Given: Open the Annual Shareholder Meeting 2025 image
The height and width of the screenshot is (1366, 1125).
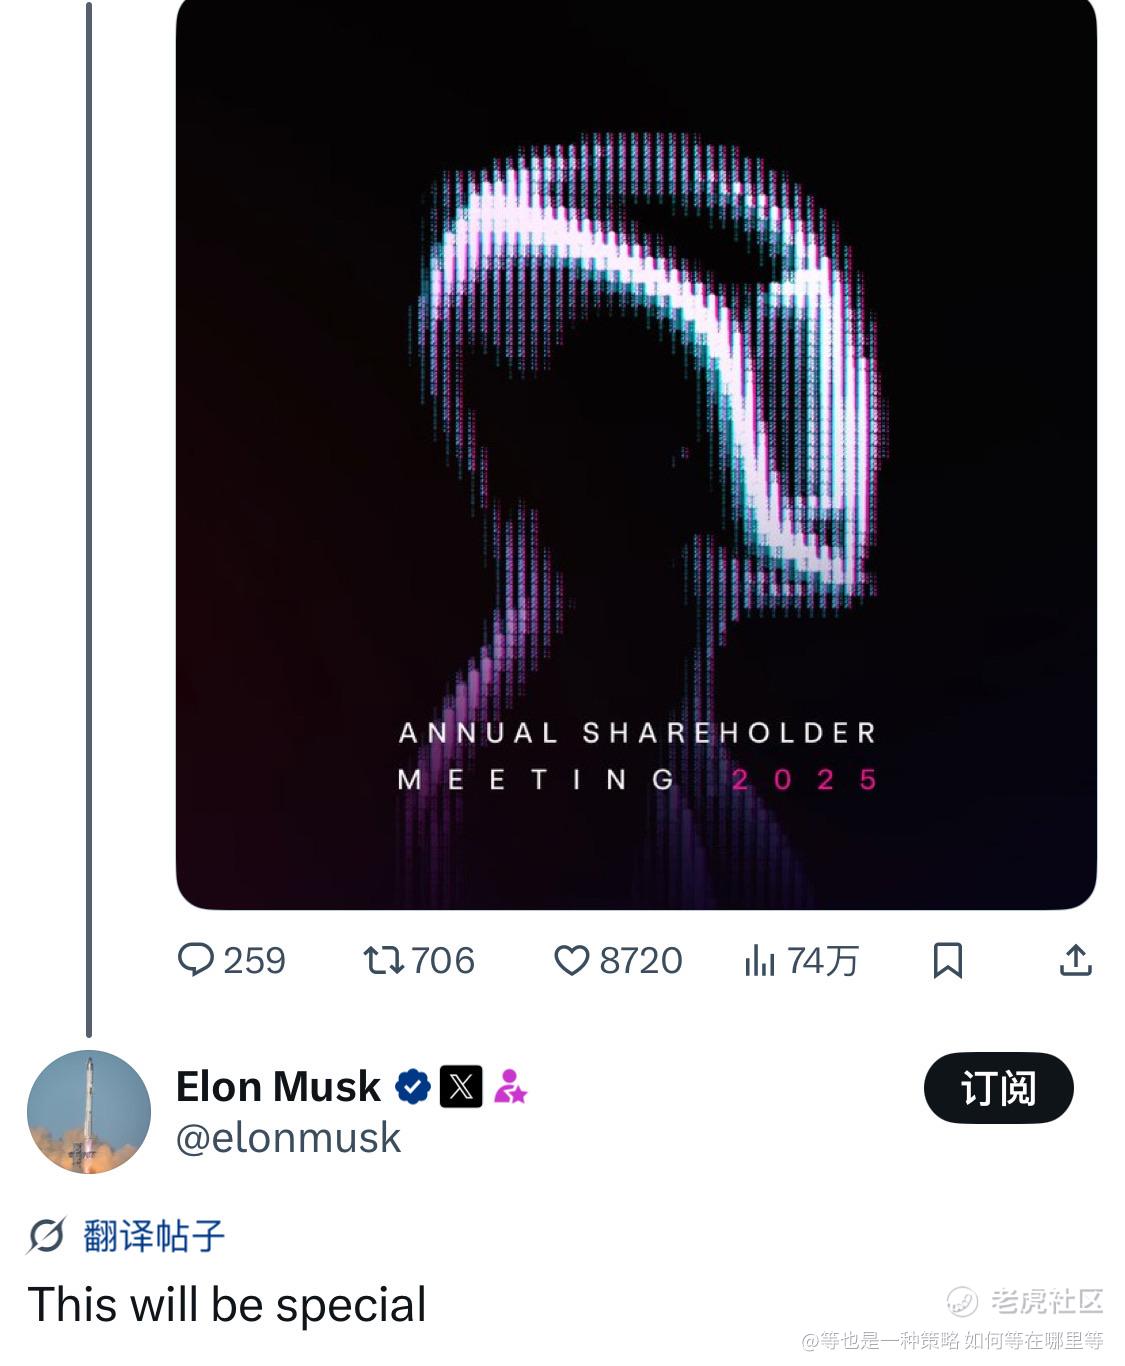Looking at the screenshot, I should [636, 455].
